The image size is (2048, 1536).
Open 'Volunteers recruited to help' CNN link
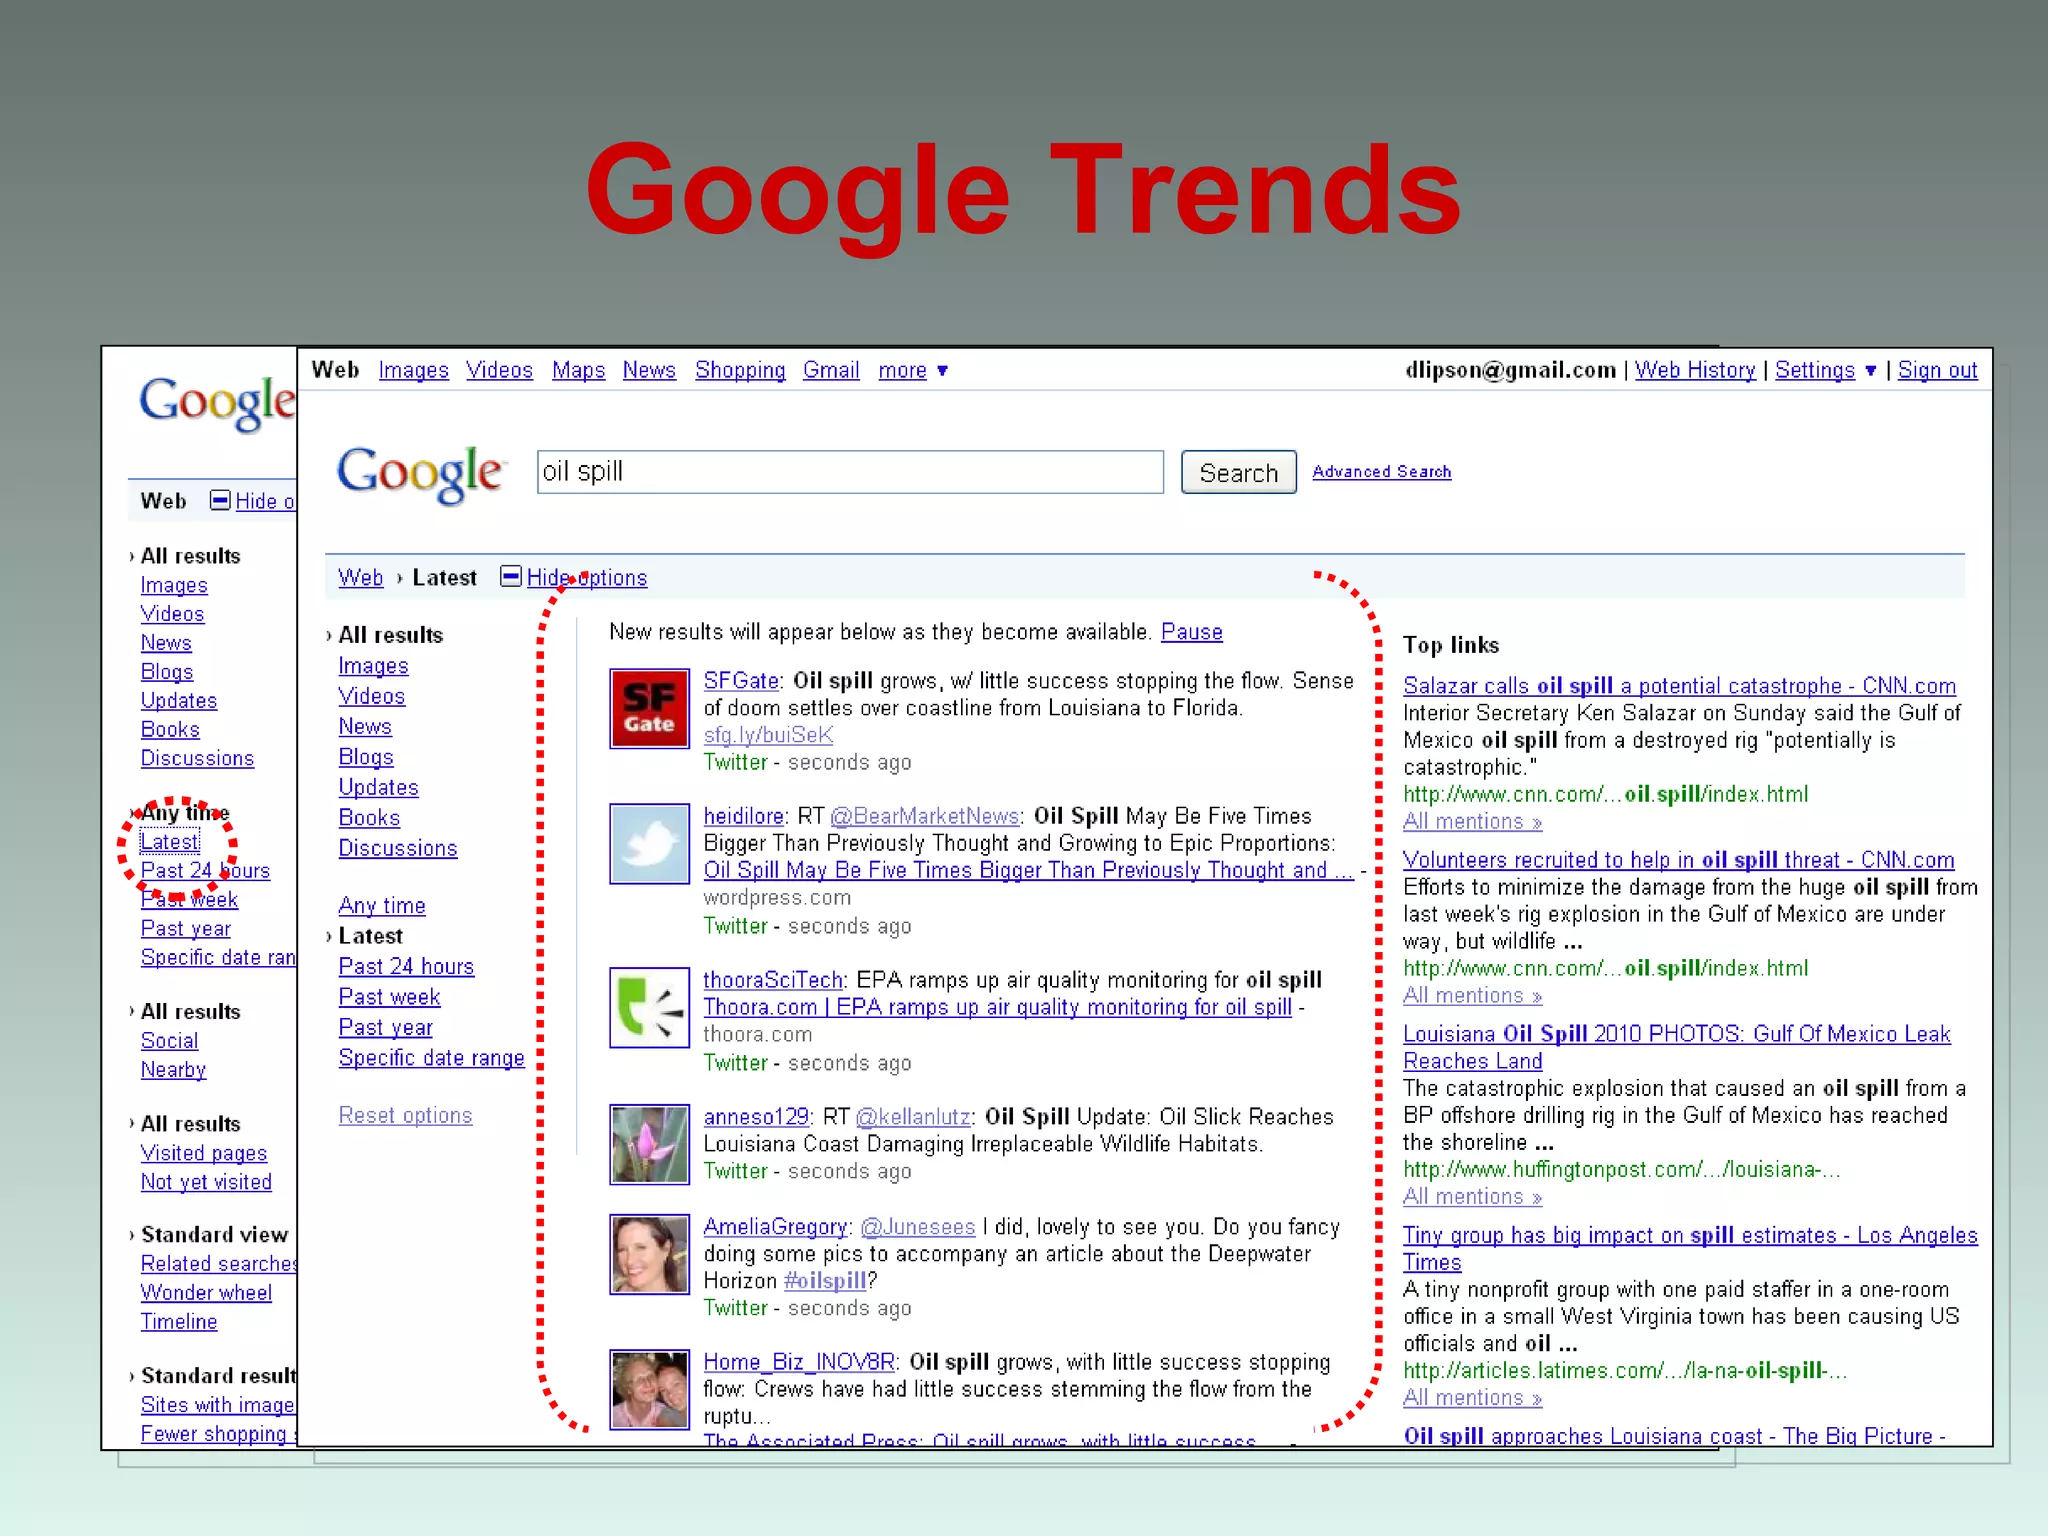tap(1678, 860)
